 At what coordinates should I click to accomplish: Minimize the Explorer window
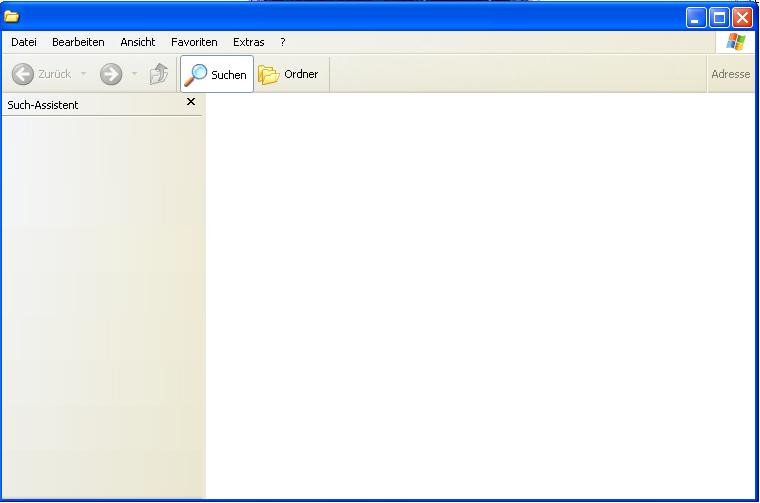[696, 18]
